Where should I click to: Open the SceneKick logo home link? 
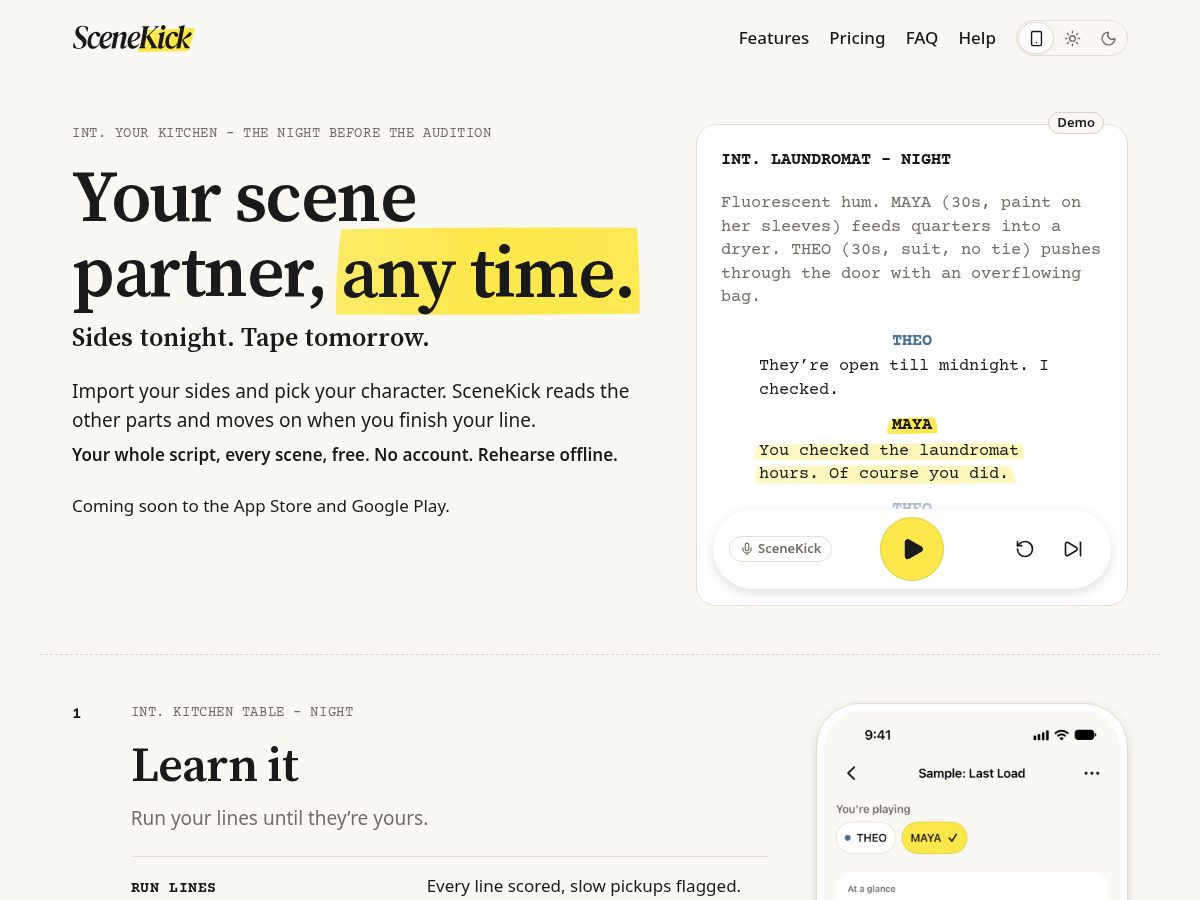coord(132,38)
